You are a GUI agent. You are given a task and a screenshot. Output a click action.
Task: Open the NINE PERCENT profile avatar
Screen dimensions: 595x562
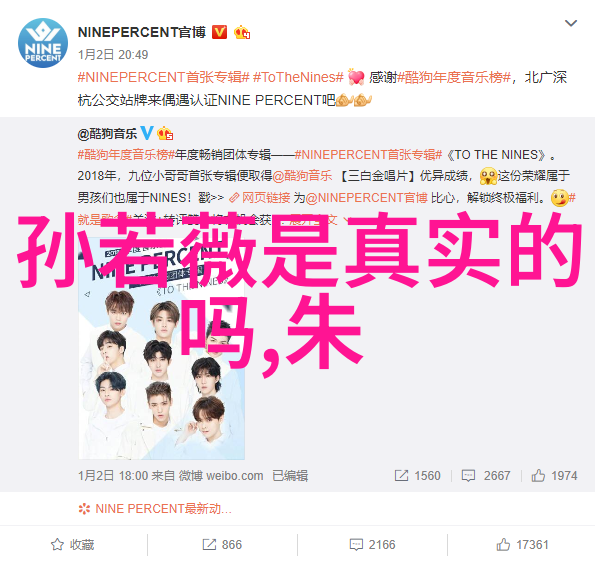point(43,43)
